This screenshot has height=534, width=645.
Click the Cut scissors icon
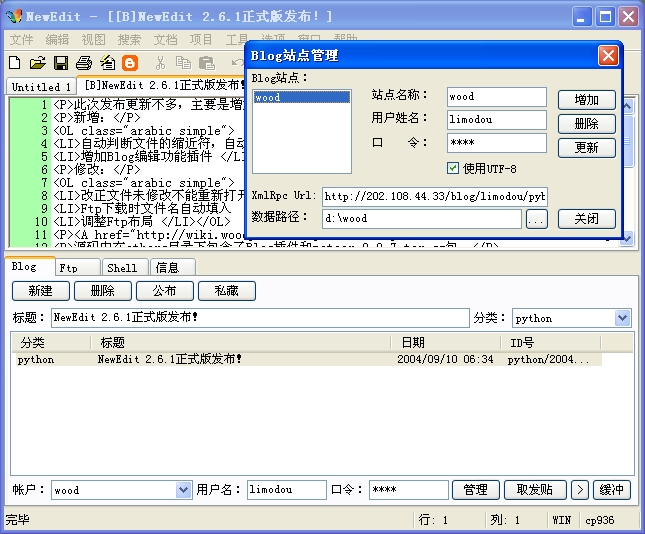click(160, 63)
